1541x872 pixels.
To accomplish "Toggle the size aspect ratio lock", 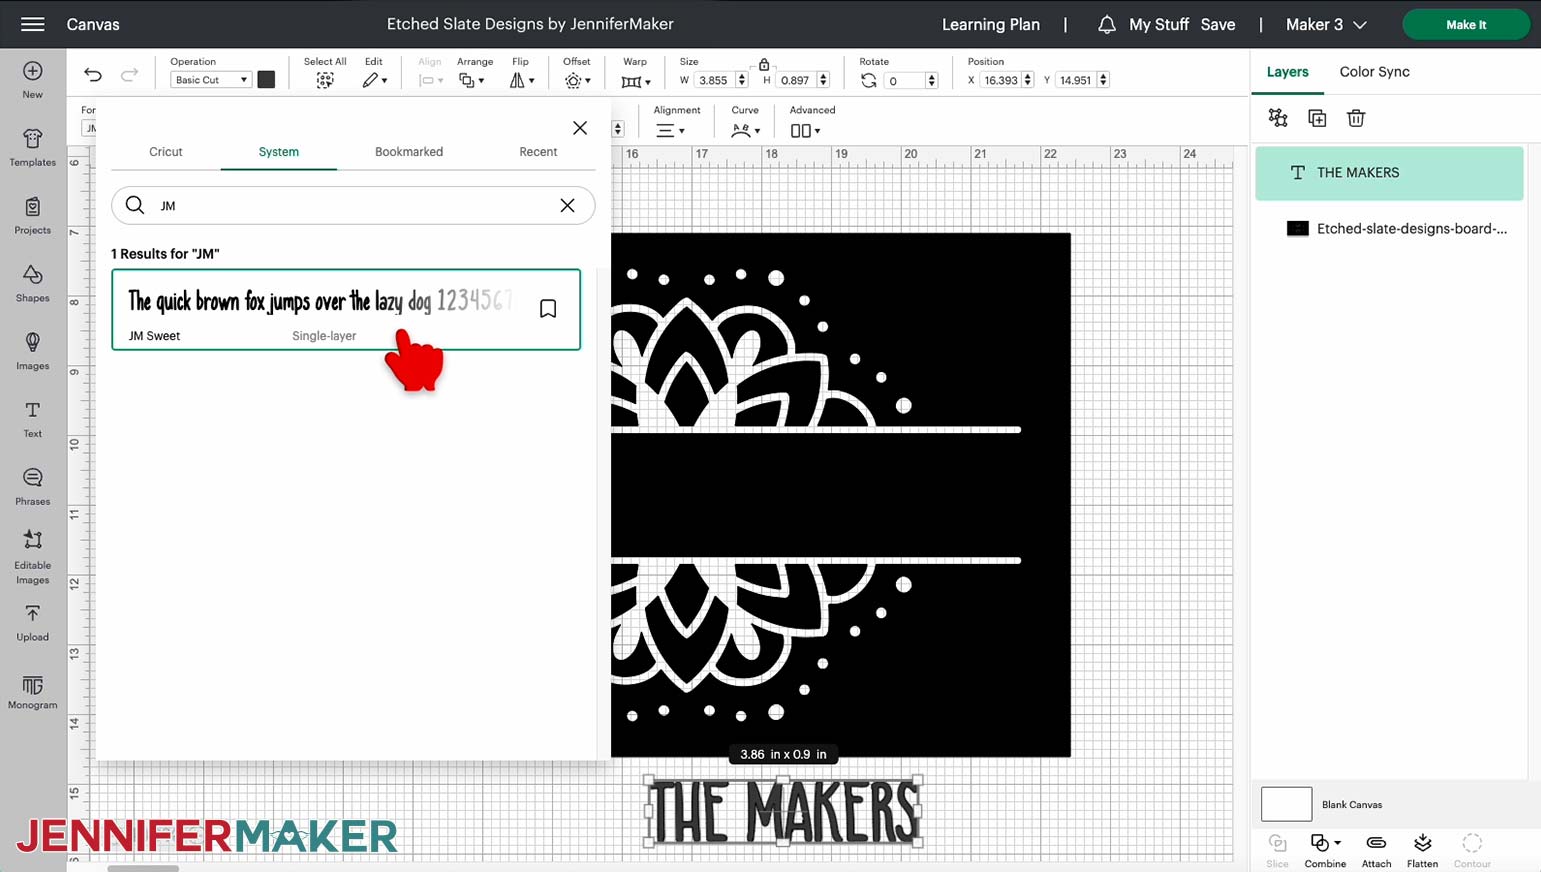I will (x=764, y=63).
